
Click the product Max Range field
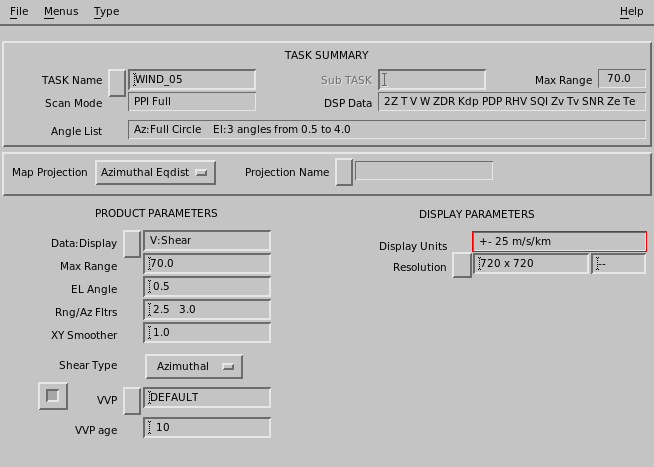click(x=207, y=264)
